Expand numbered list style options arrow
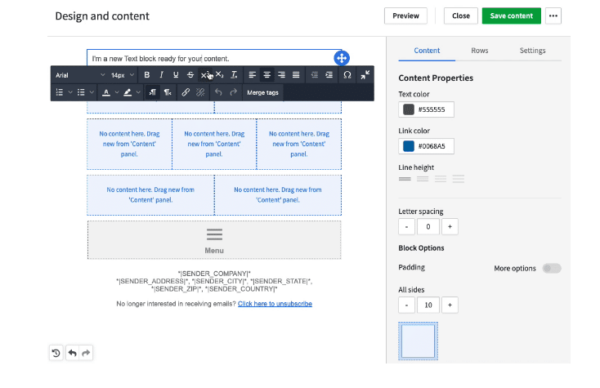Screen dimensions: 600x388 (70, 92)
